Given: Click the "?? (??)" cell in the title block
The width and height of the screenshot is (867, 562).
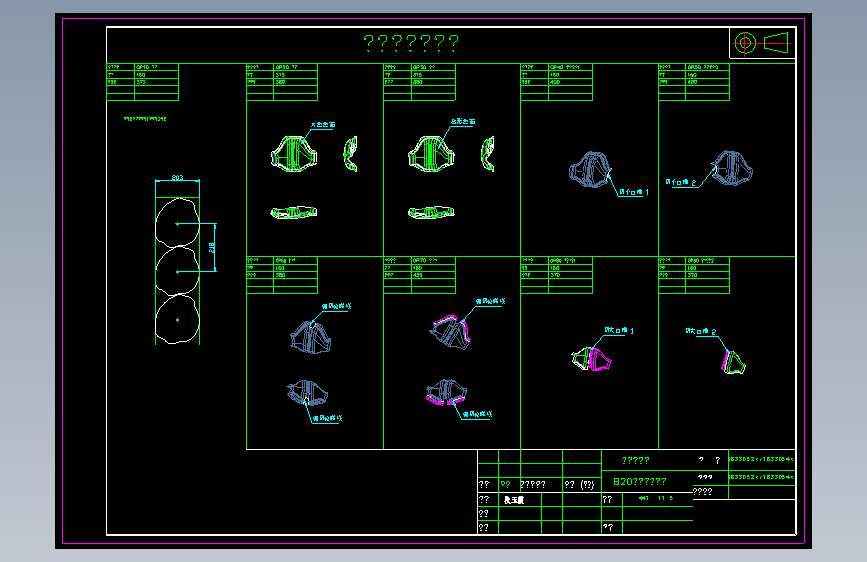Looking at the screenshot, I should [579, 485].
